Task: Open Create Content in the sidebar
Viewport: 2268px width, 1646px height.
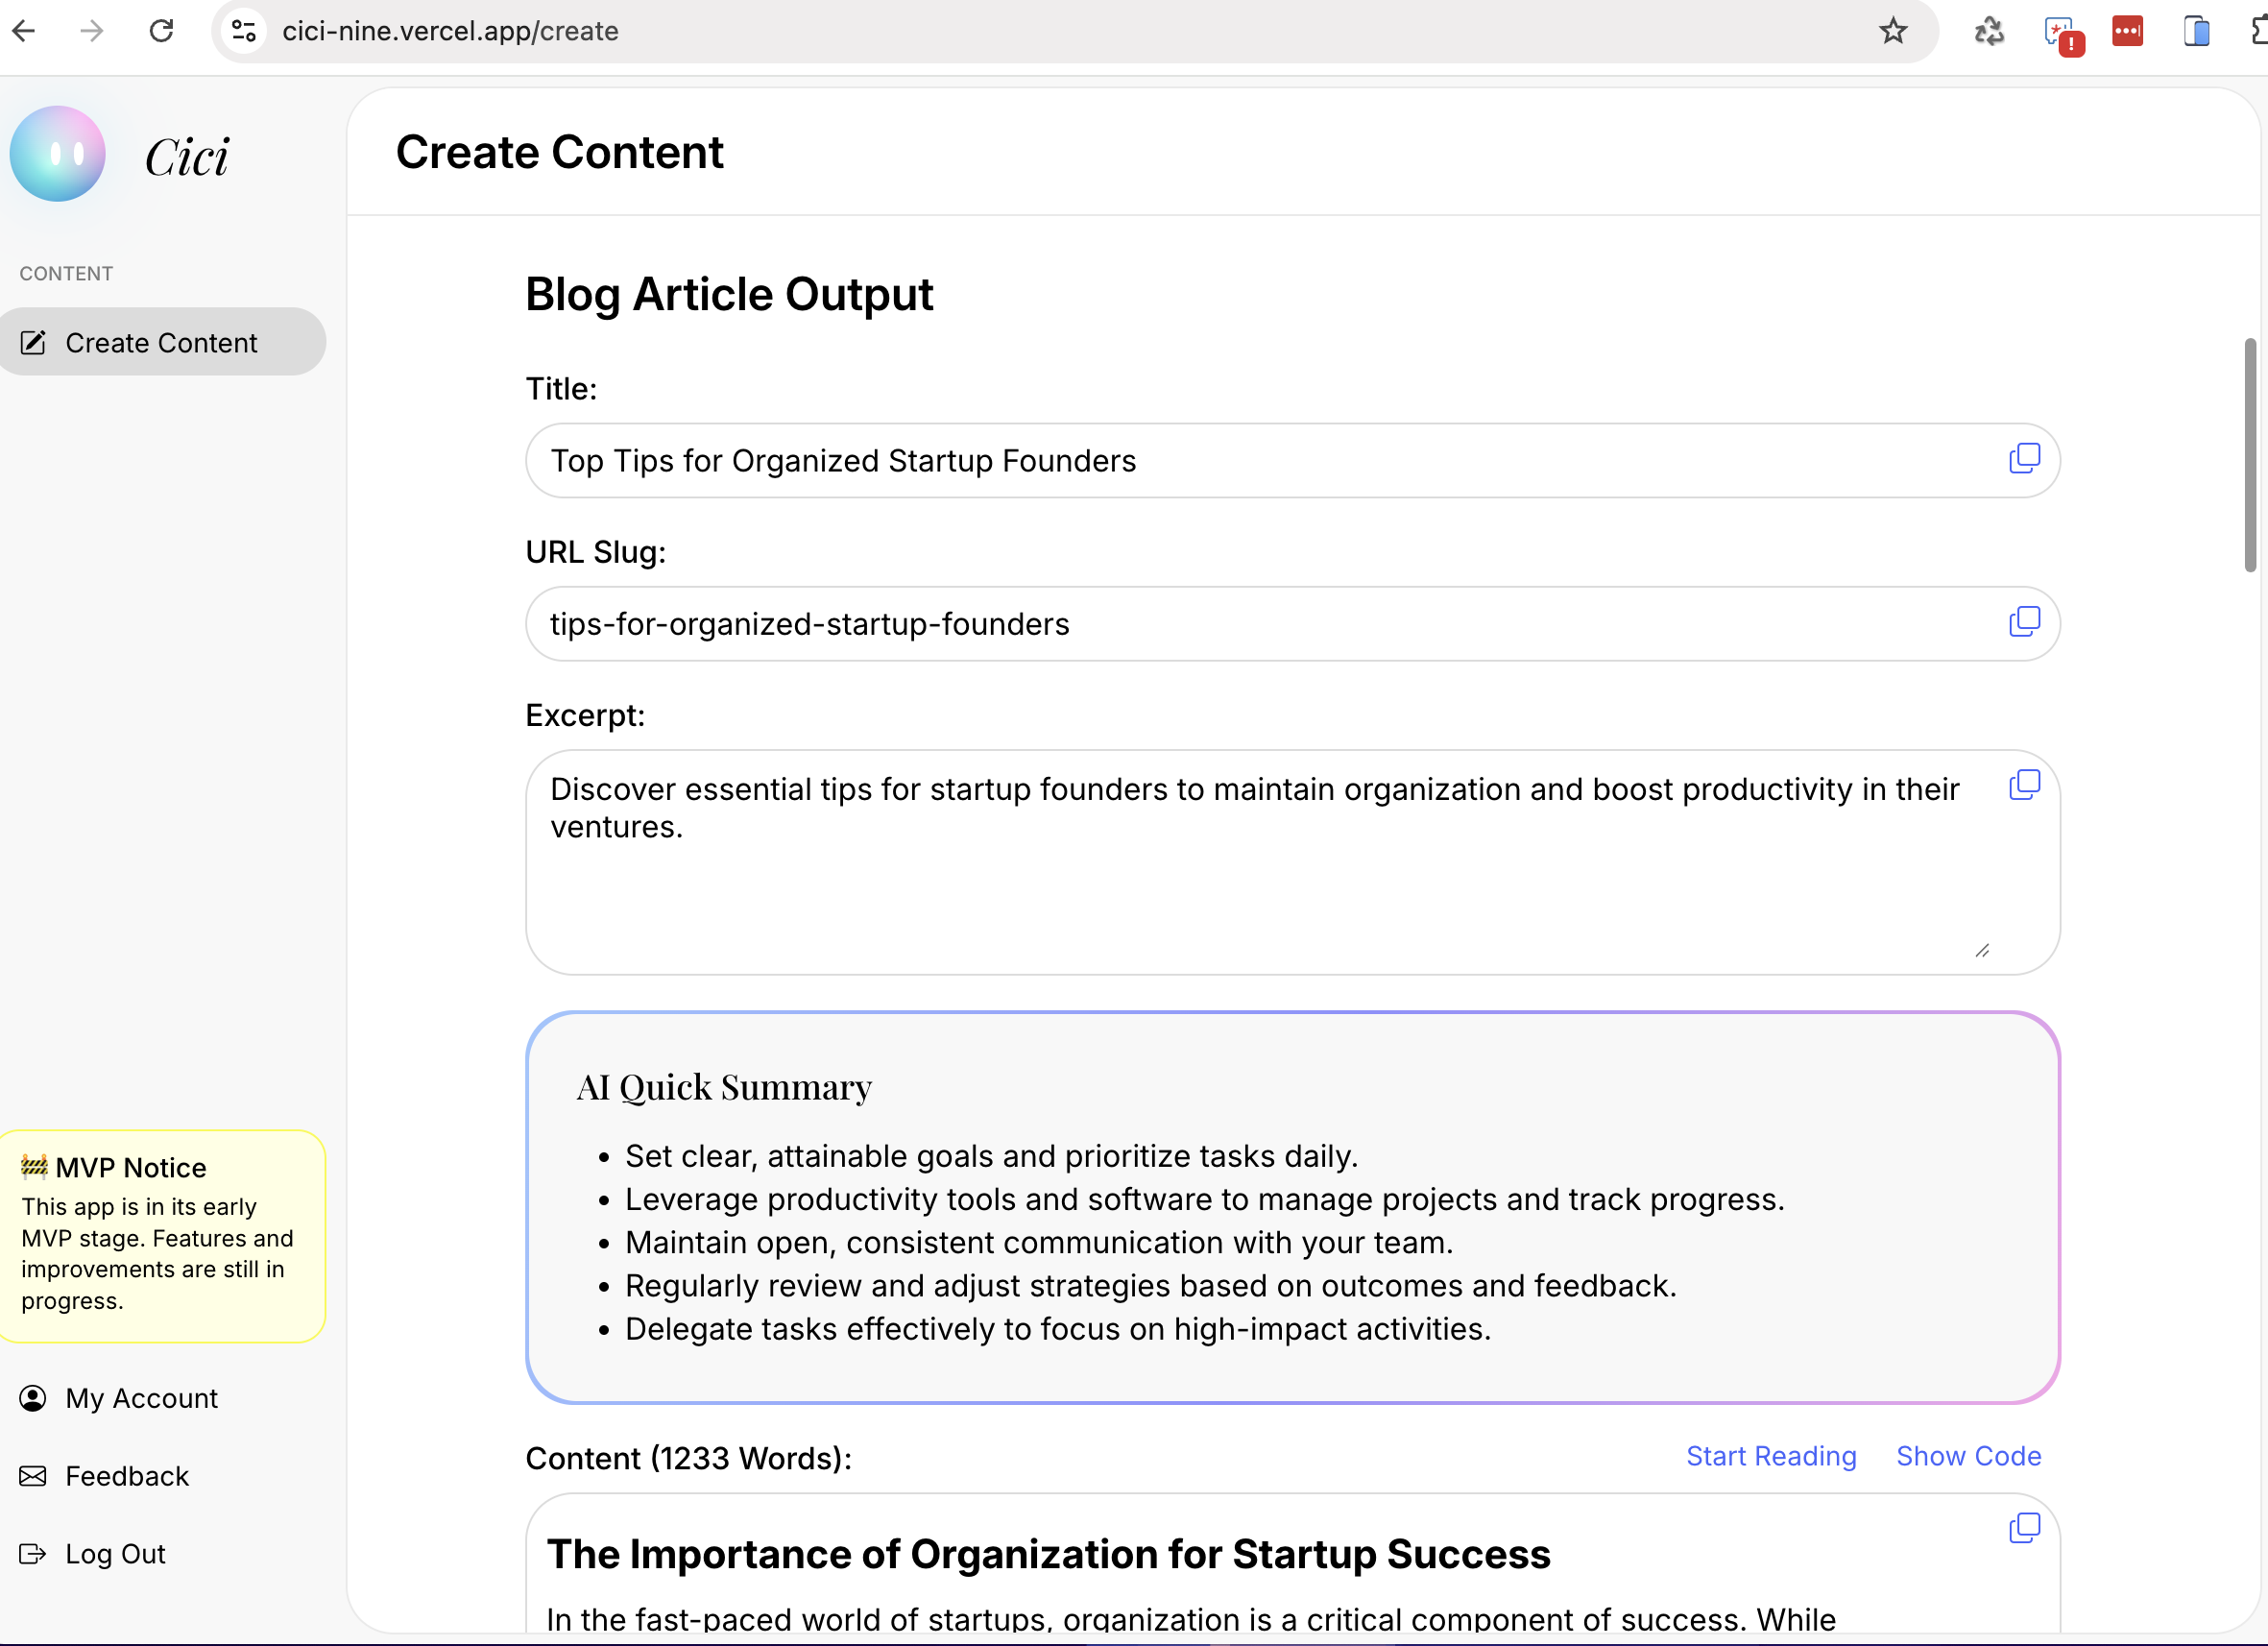Action: [x=162, y=342]
